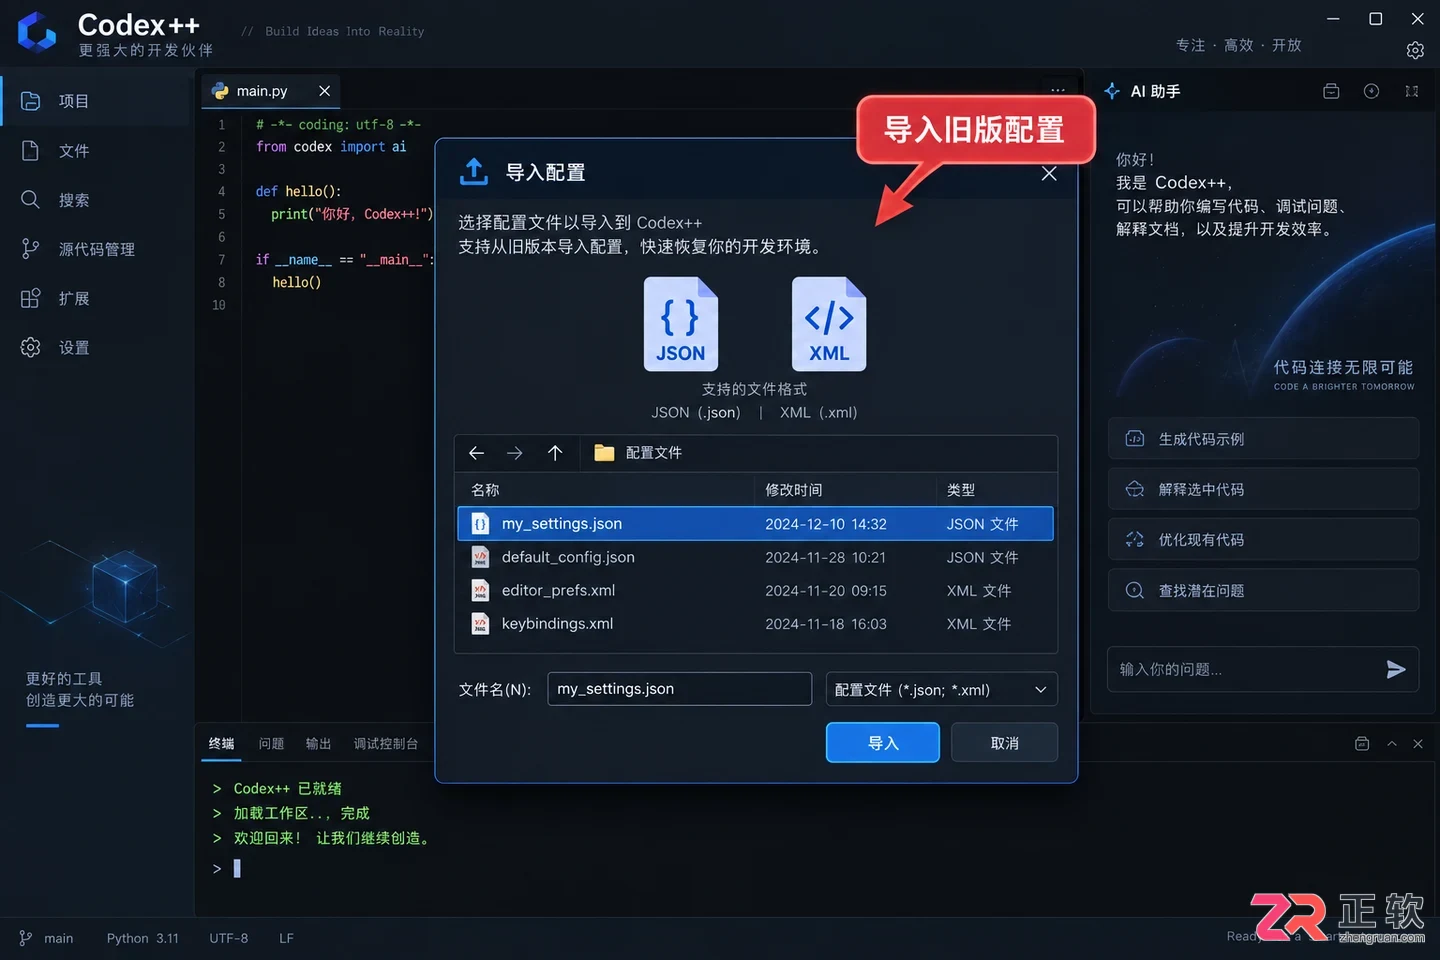Sort files by 名称 column
1440x960 pixels.
[x=485, y=490]
